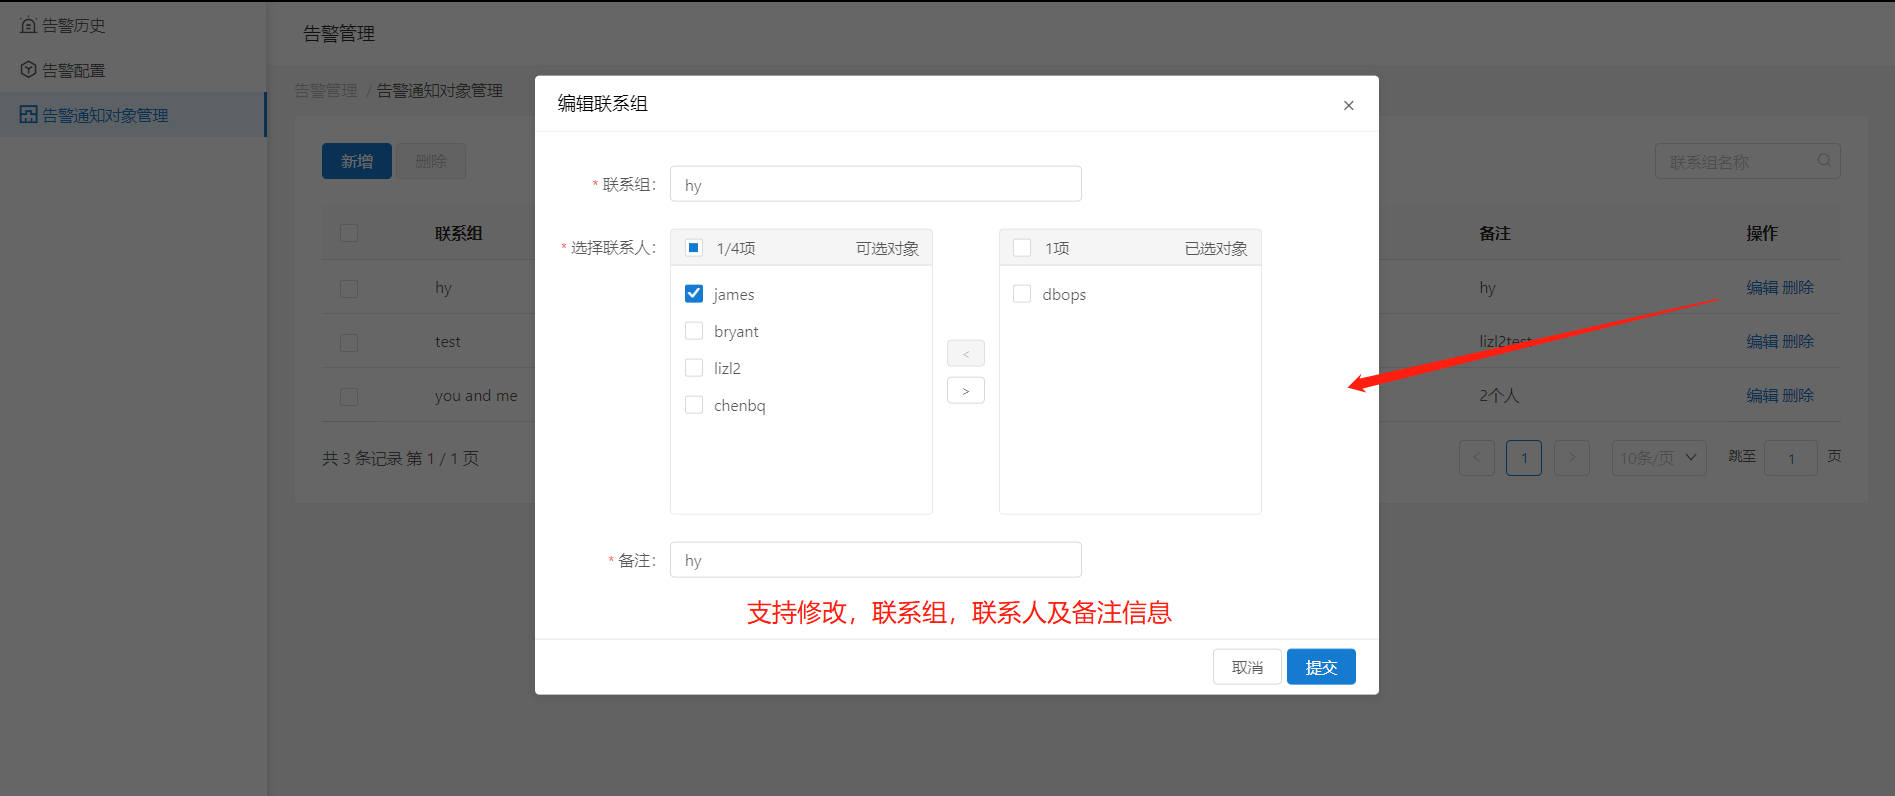Image resolution: width=1895 pixels, height=796 pixels.
Task: Click the bryant contact name
Action: tap(736, 331)
